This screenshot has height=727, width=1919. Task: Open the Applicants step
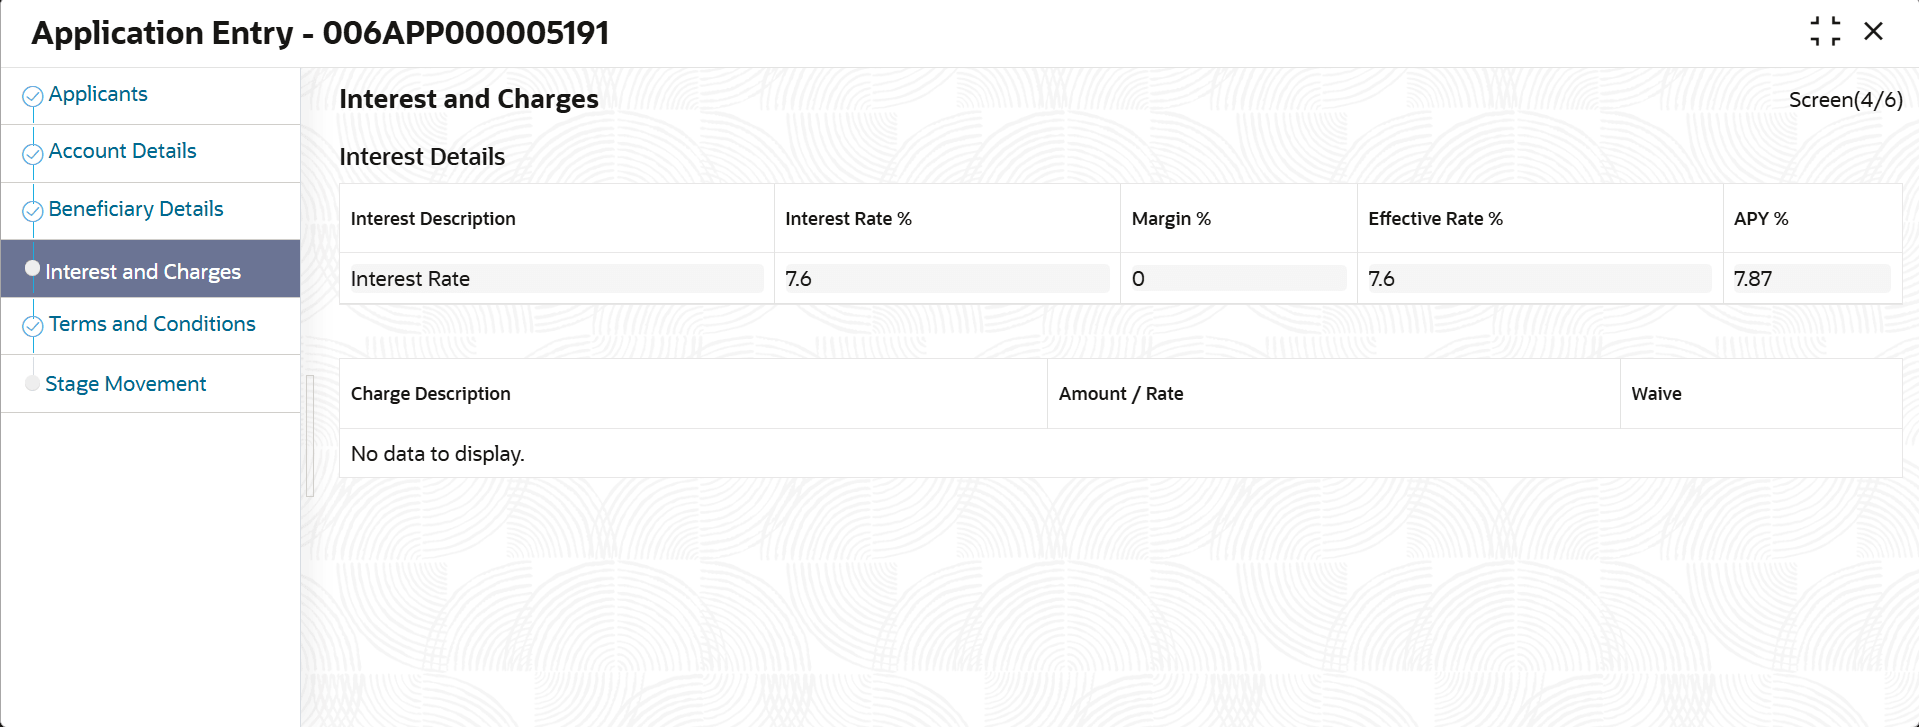point(98,94)
